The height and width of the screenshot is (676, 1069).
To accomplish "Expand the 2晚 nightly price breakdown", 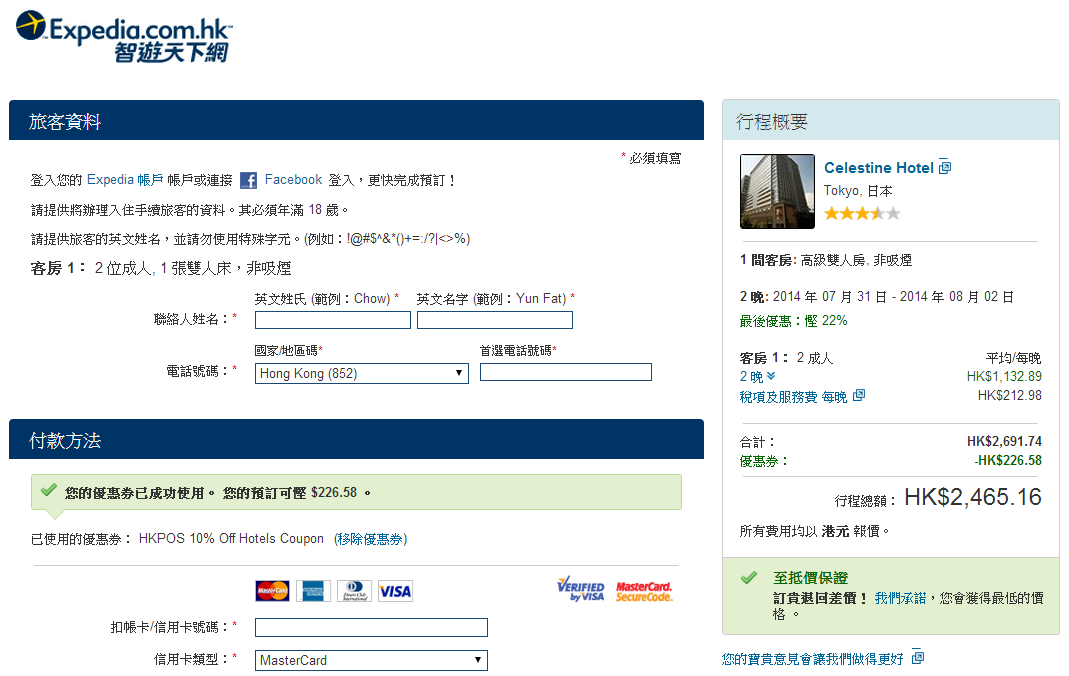I will tap(757, 377).
